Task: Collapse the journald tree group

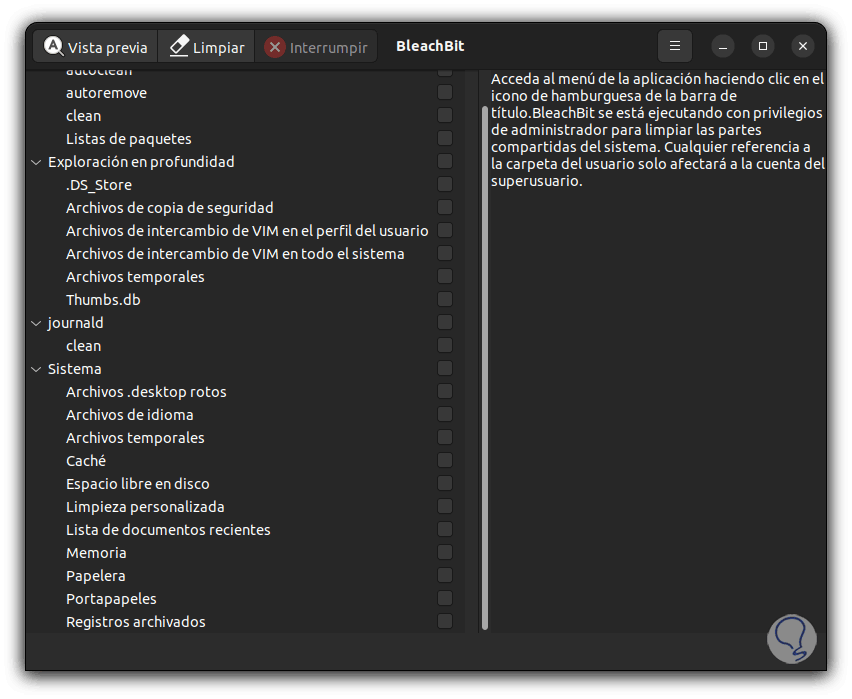Action: pos(36,323)
